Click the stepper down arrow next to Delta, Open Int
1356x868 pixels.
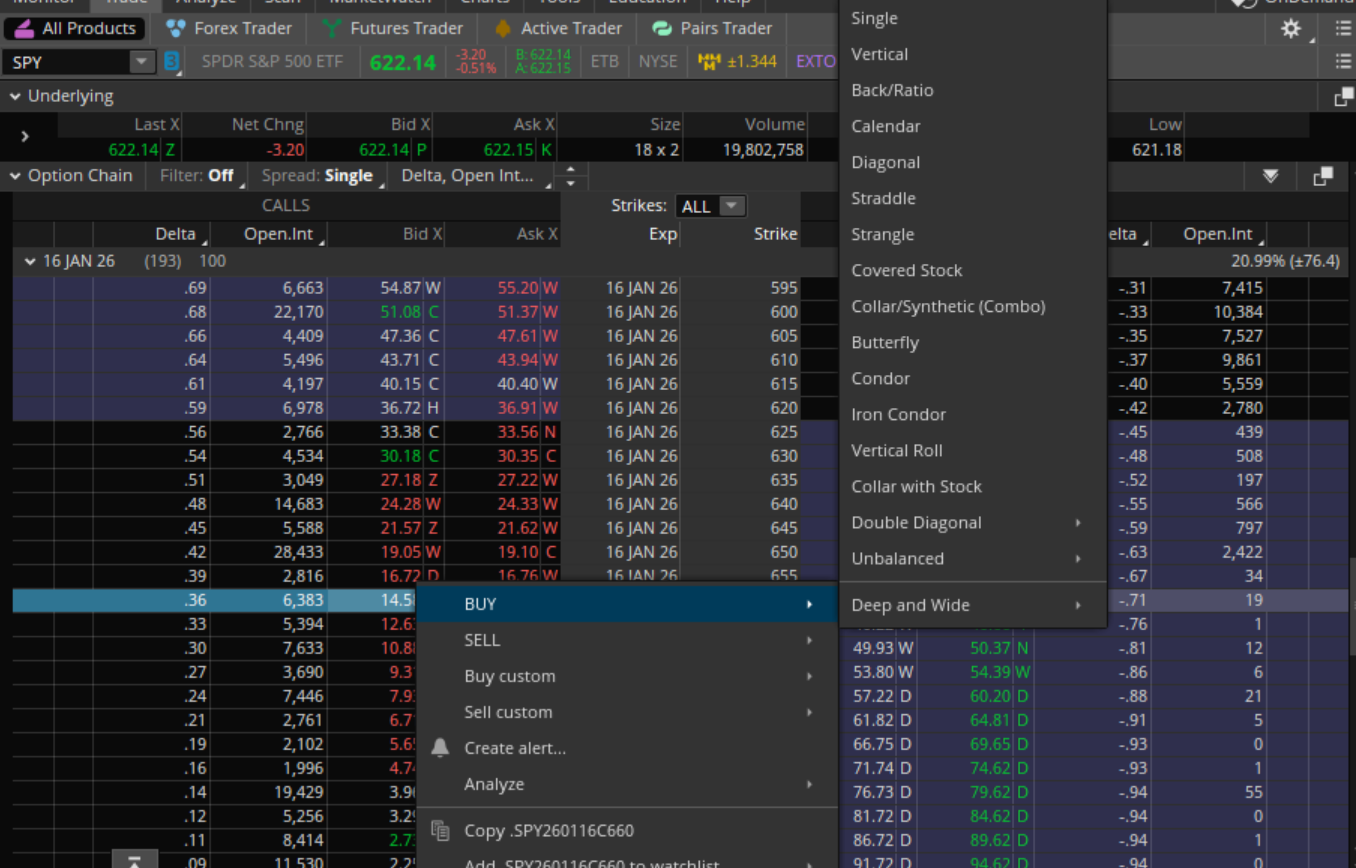click(571, 183)
